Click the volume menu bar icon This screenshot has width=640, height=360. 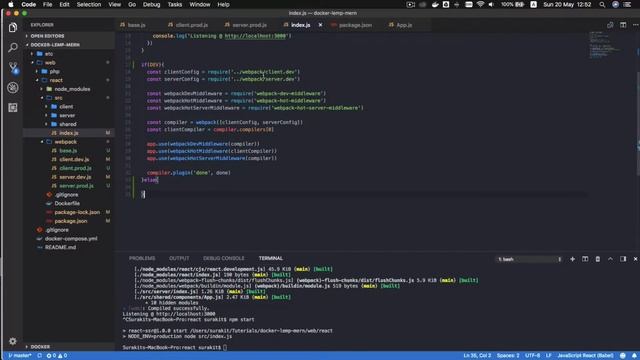pyautogui.click(x=491, y=4)
